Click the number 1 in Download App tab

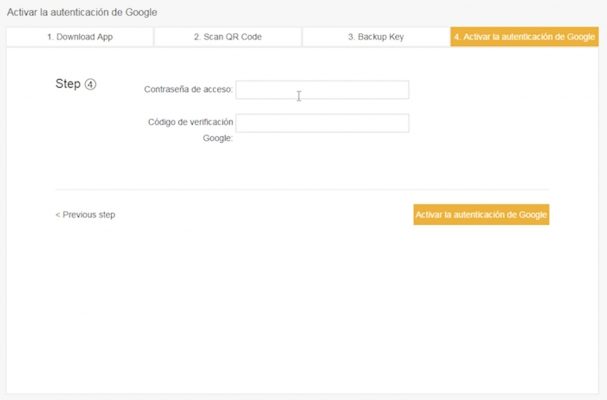(x=49, y=37)
